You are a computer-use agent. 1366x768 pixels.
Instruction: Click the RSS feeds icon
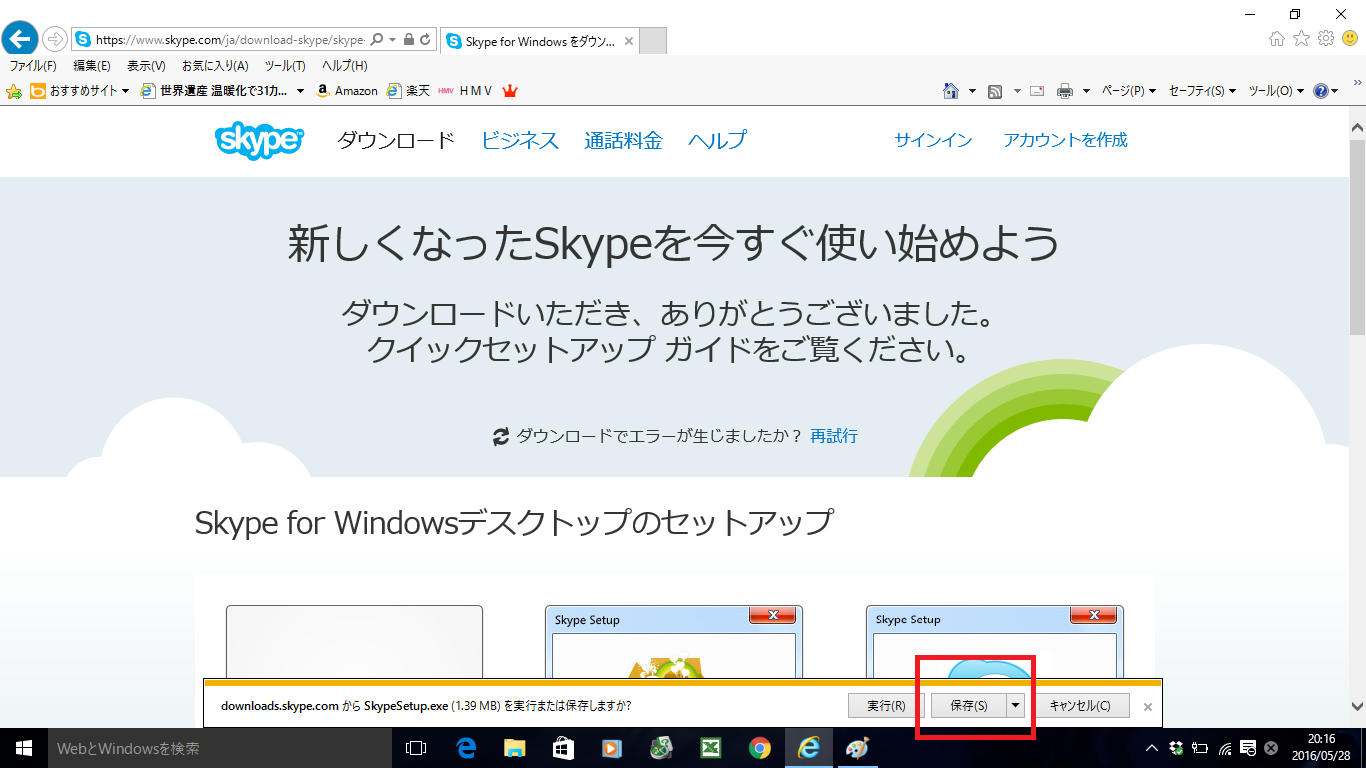point(995,91)
